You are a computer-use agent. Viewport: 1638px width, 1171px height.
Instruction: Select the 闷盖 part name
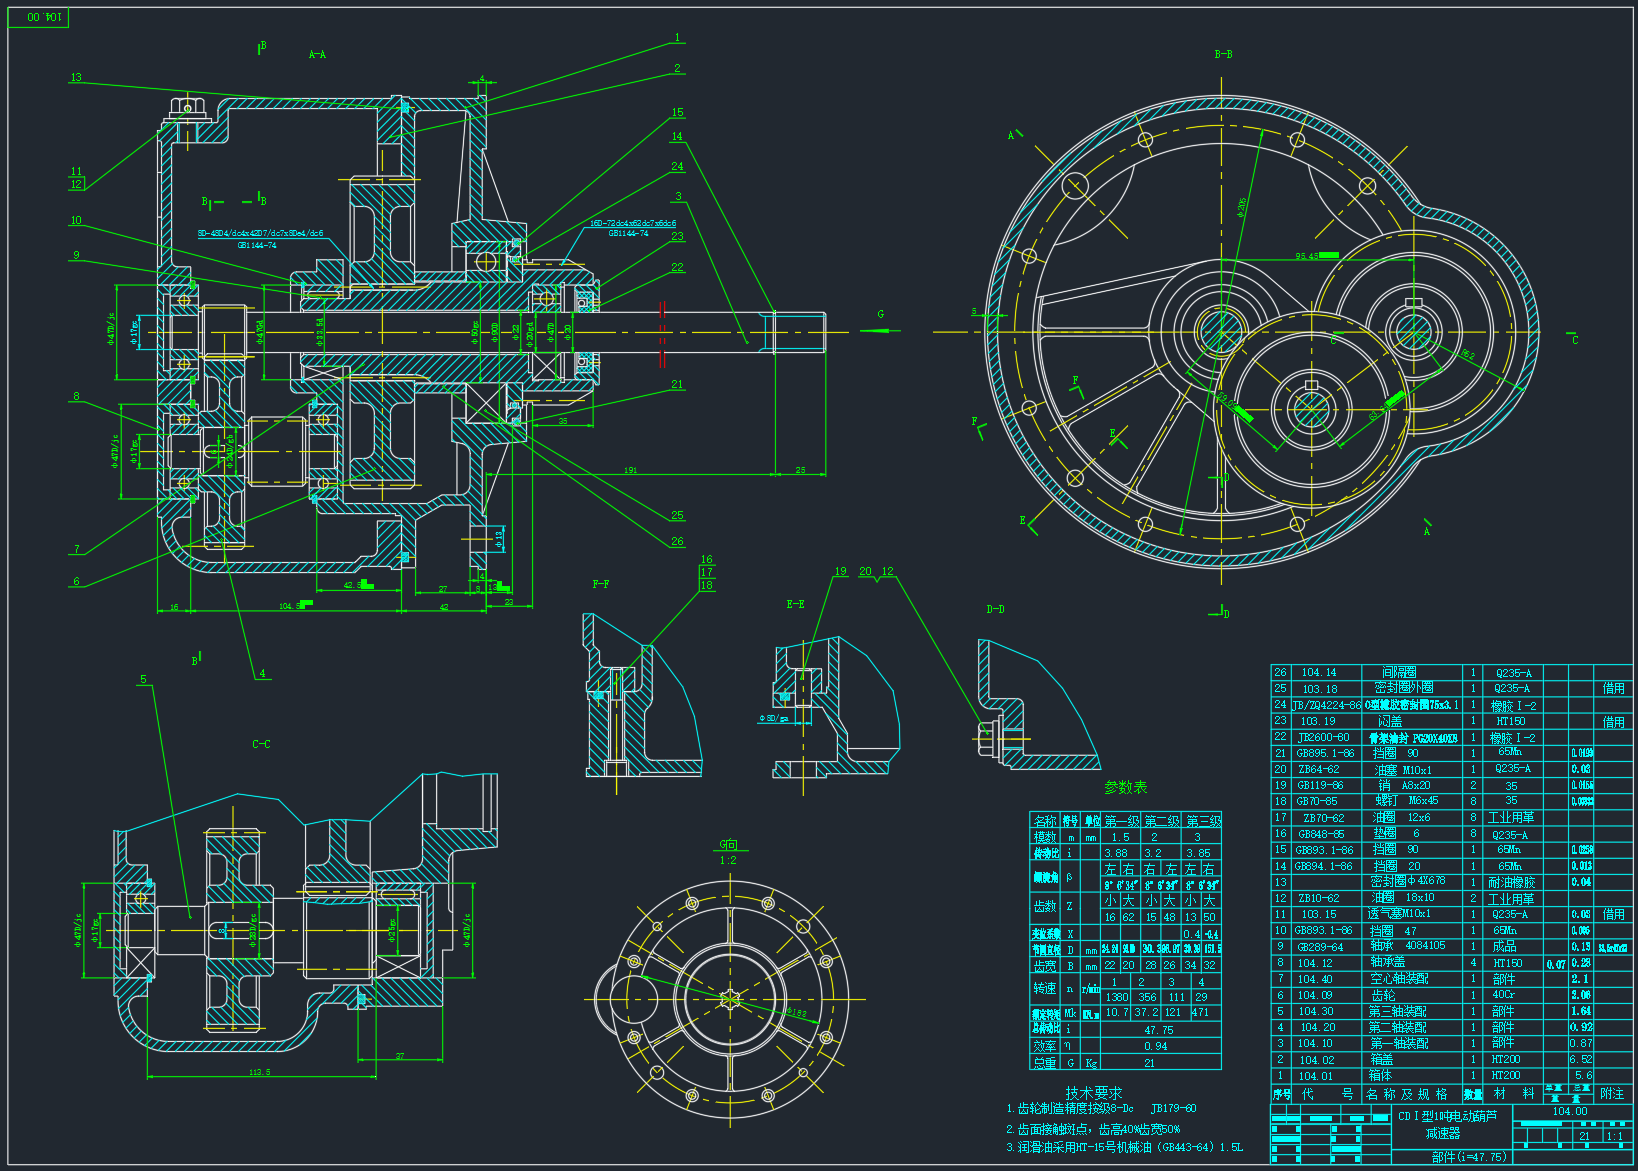[x=1390, y=721]
